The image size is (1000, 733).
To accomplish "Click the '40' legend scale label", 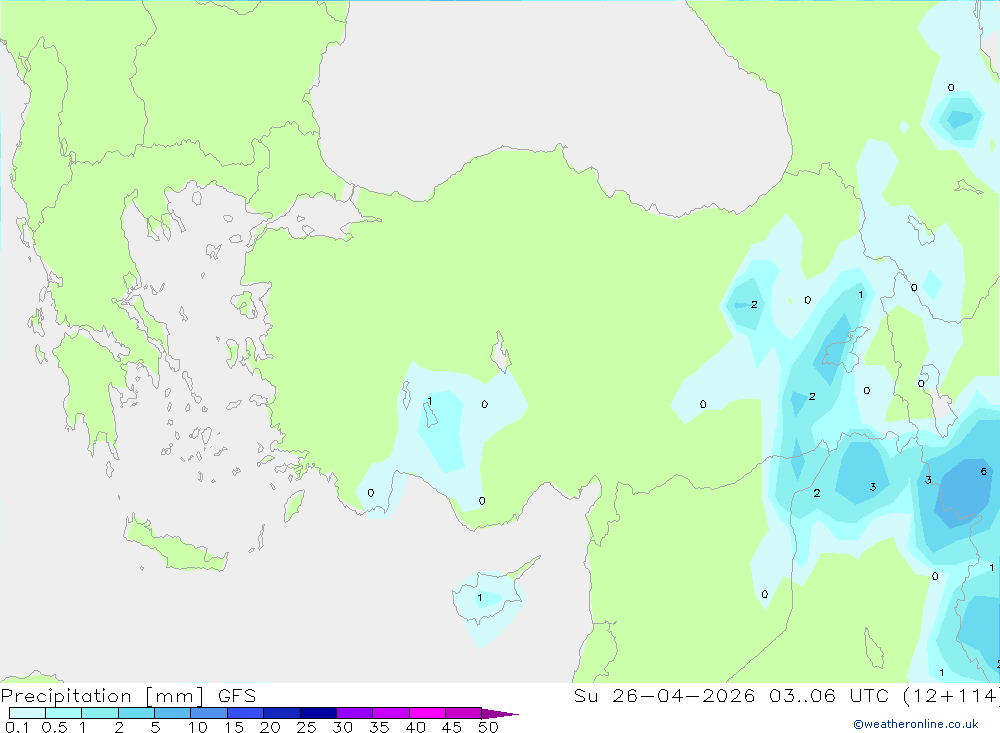I will (x=416, y=727).
